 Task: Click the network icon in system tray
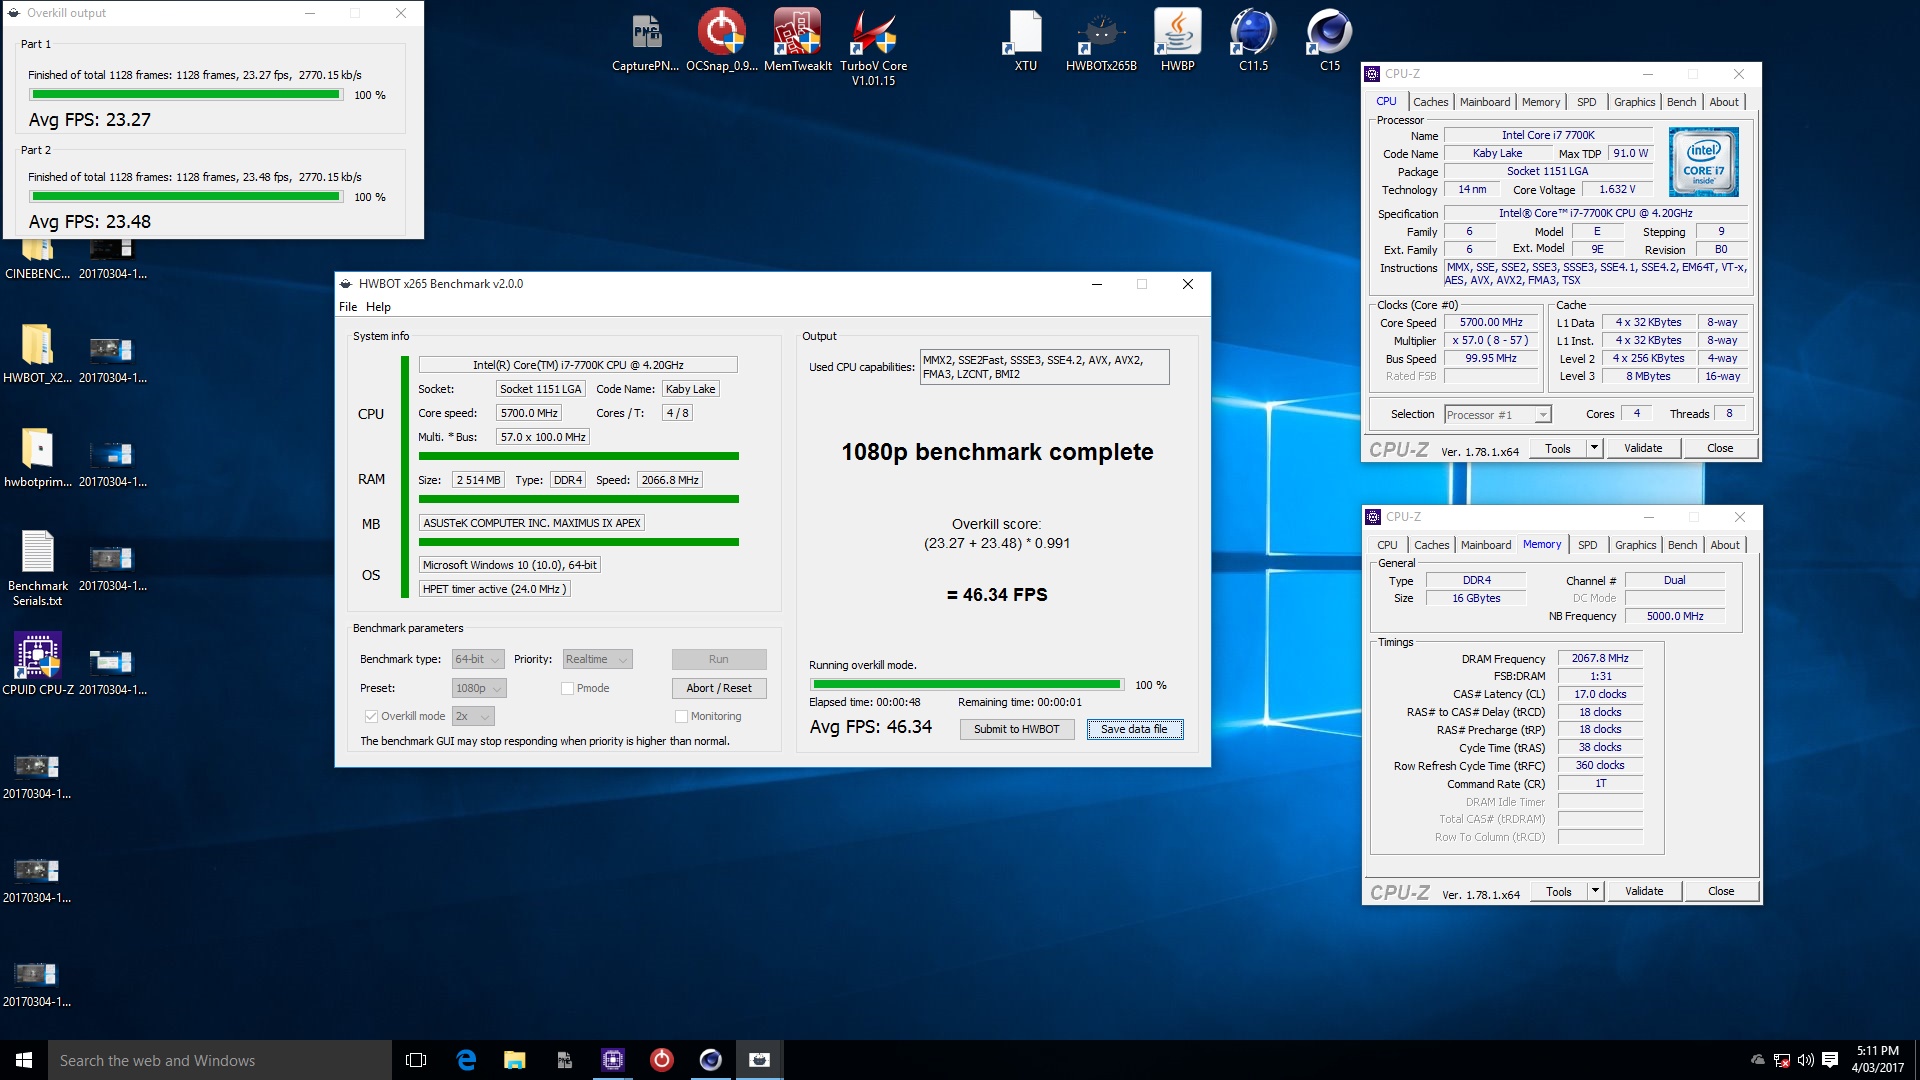[1781, 1060]
